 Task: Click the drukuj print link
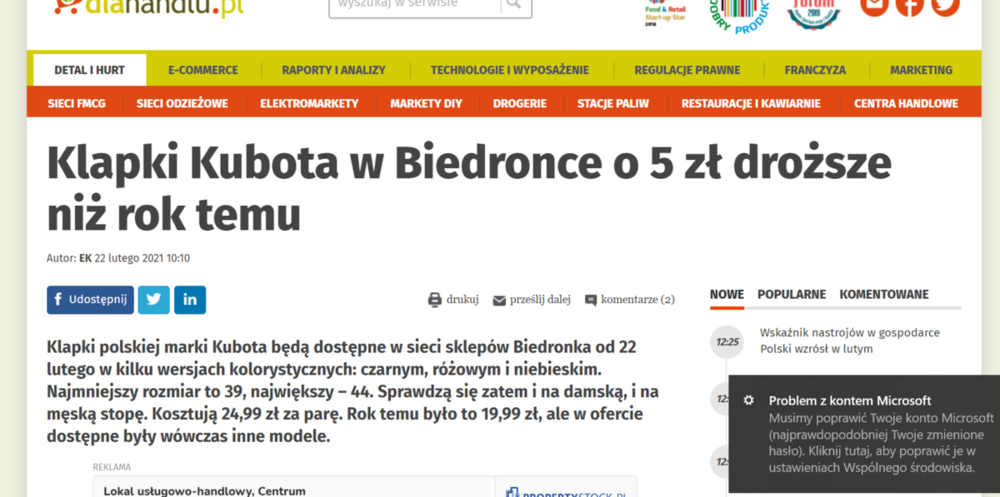point(453,299)
